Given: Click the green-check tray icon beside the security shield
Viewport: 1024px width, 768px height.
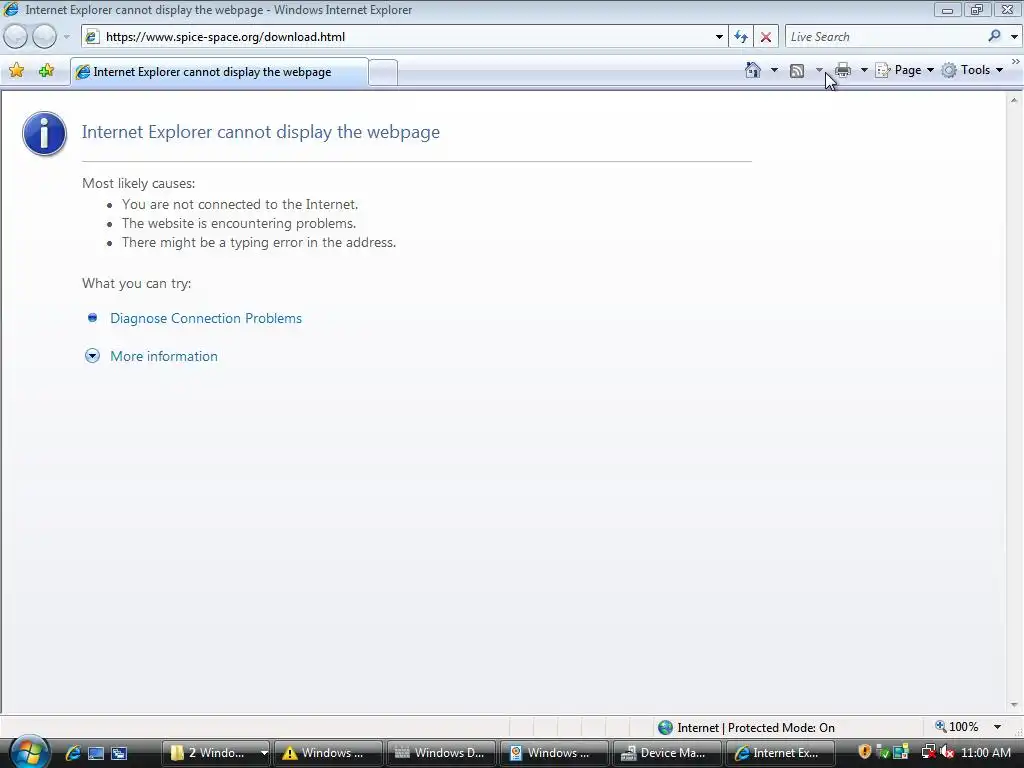Looking at the screenshot, I should click(883, 753).
